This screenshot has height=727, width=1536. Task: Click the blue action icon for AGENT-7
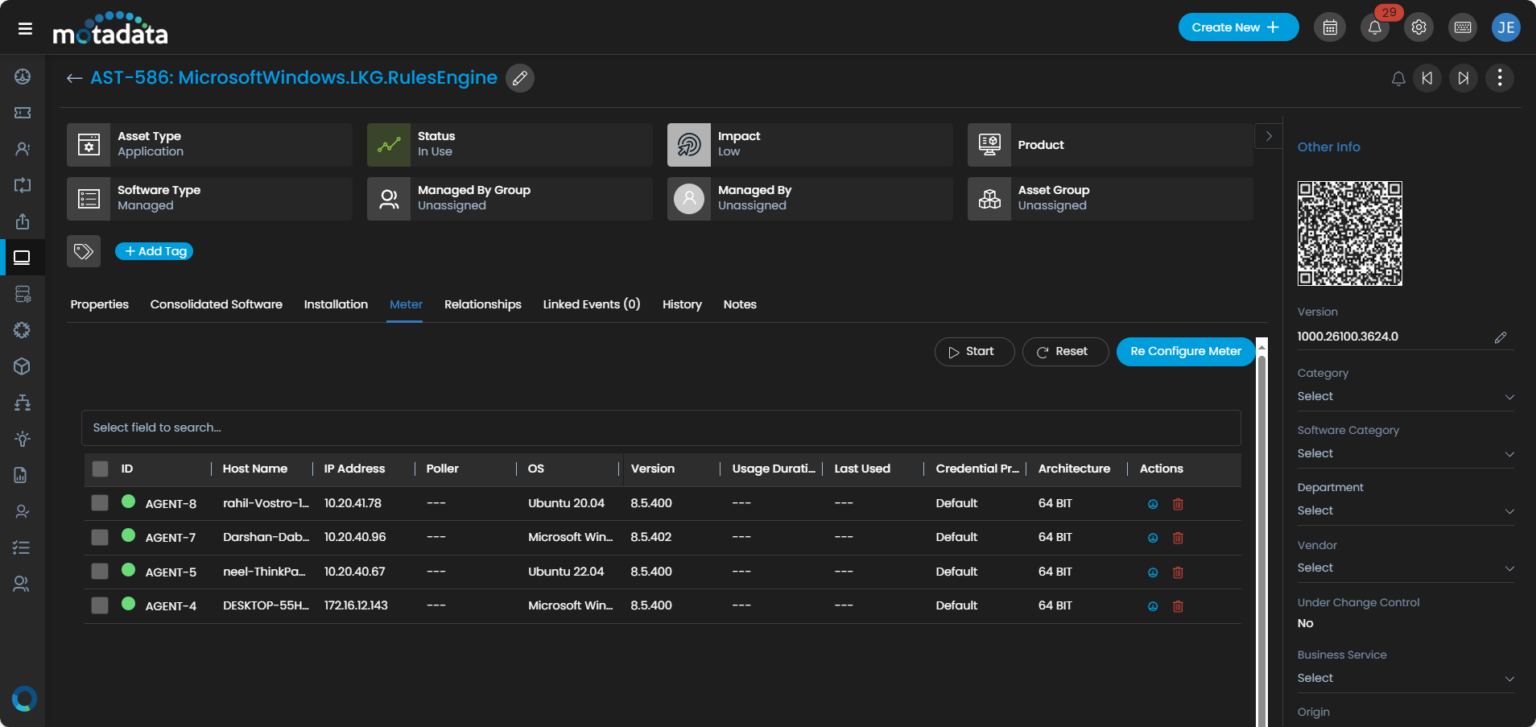(1153, 538)
